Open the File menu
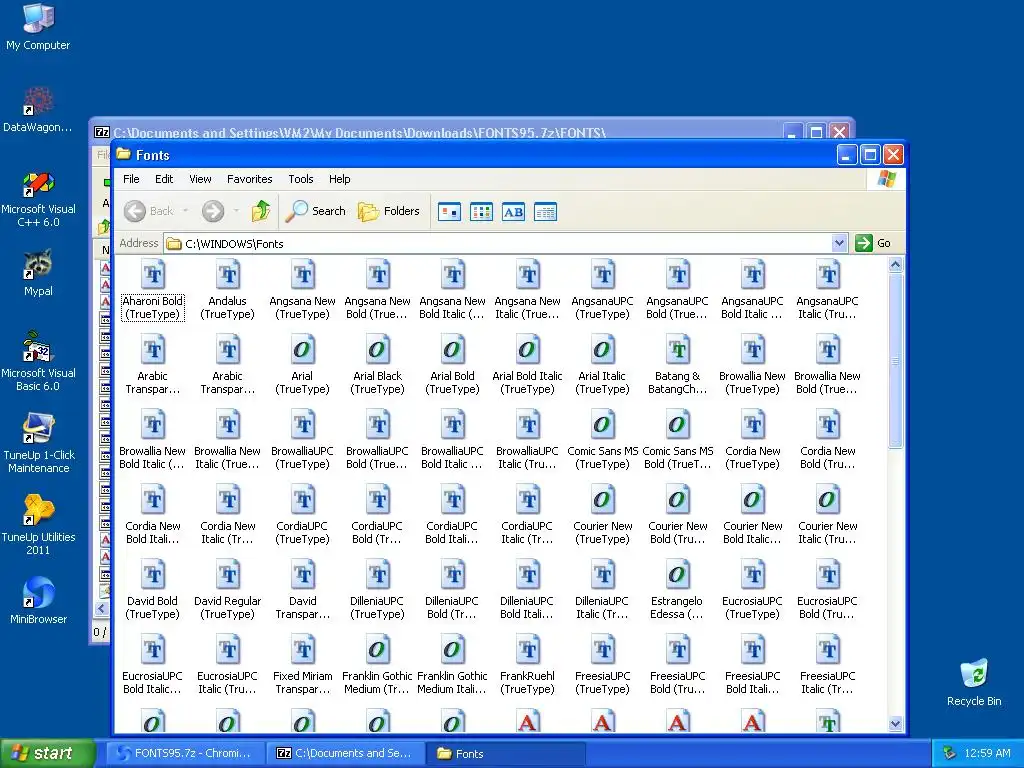The height and width of the screenshot is (768, 1024). click(131, 179)
